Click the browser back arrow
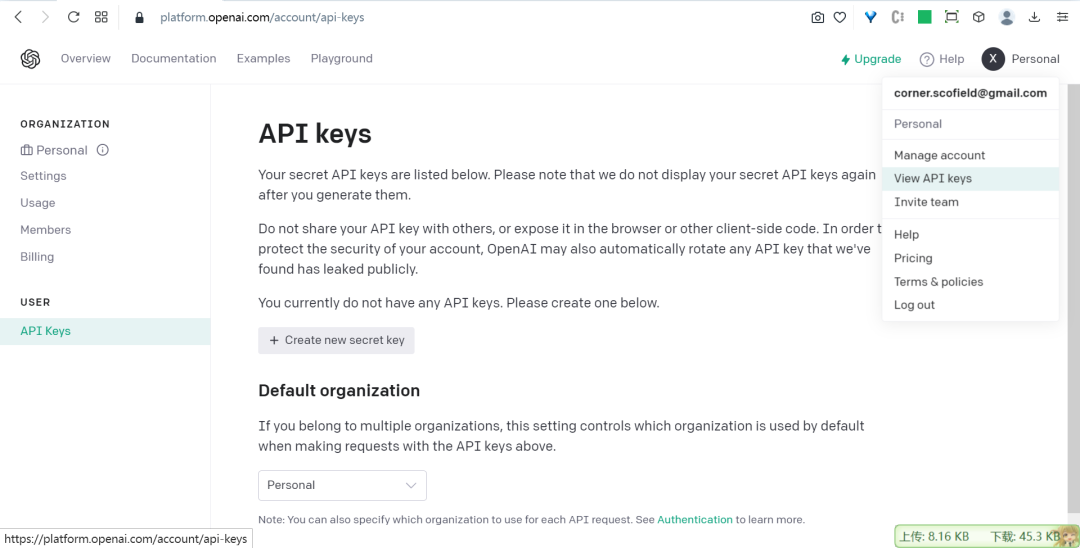 (x=18, y=17)
